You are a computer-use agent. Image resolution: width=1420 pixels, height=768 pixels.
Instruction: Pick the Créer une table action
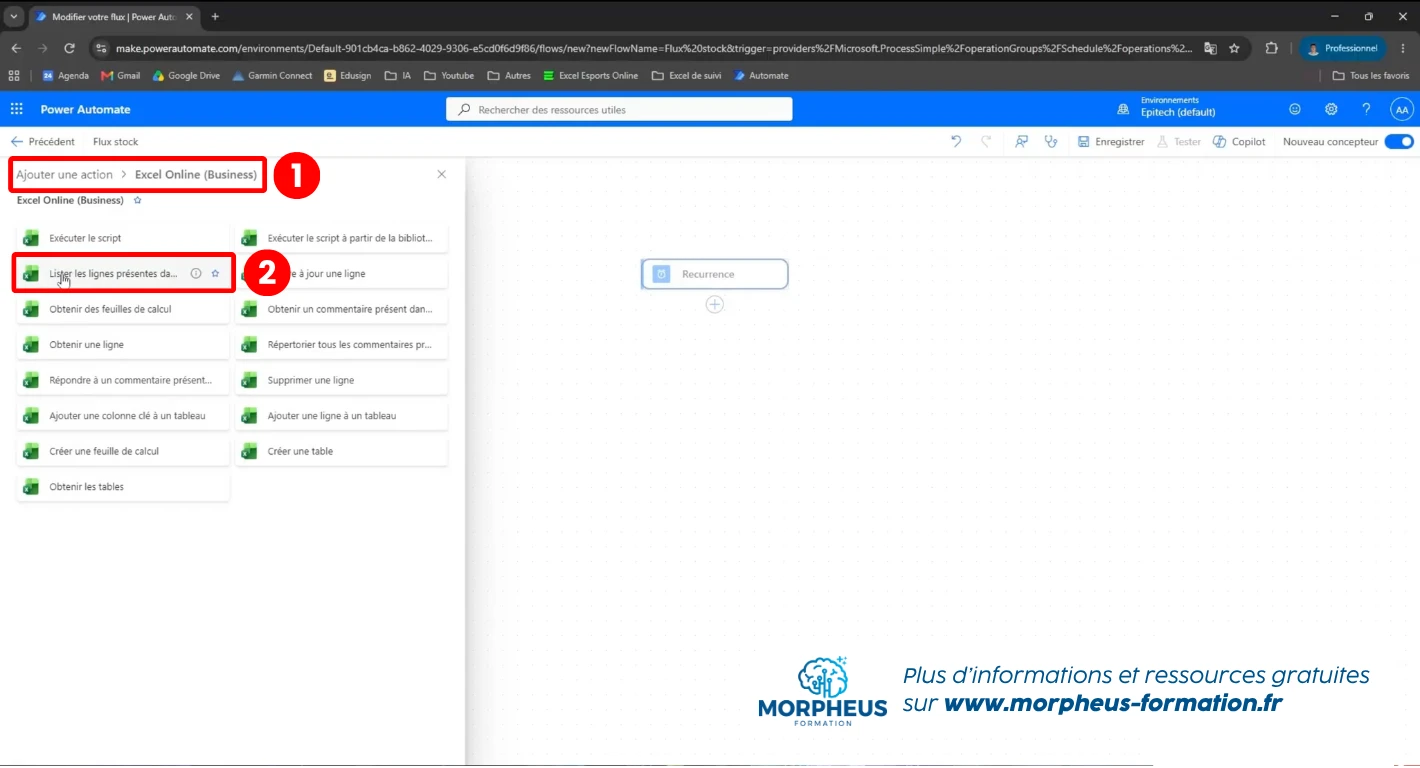click(x=342, y=451)
